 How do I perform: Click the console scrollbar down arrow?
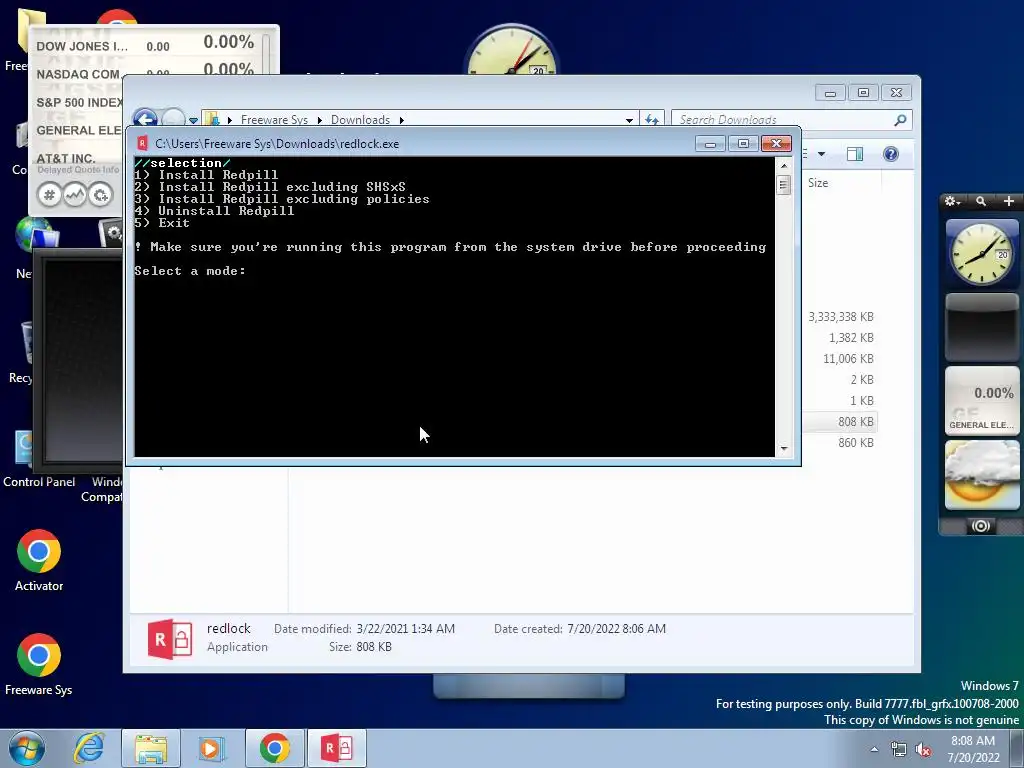pos(784,449)
